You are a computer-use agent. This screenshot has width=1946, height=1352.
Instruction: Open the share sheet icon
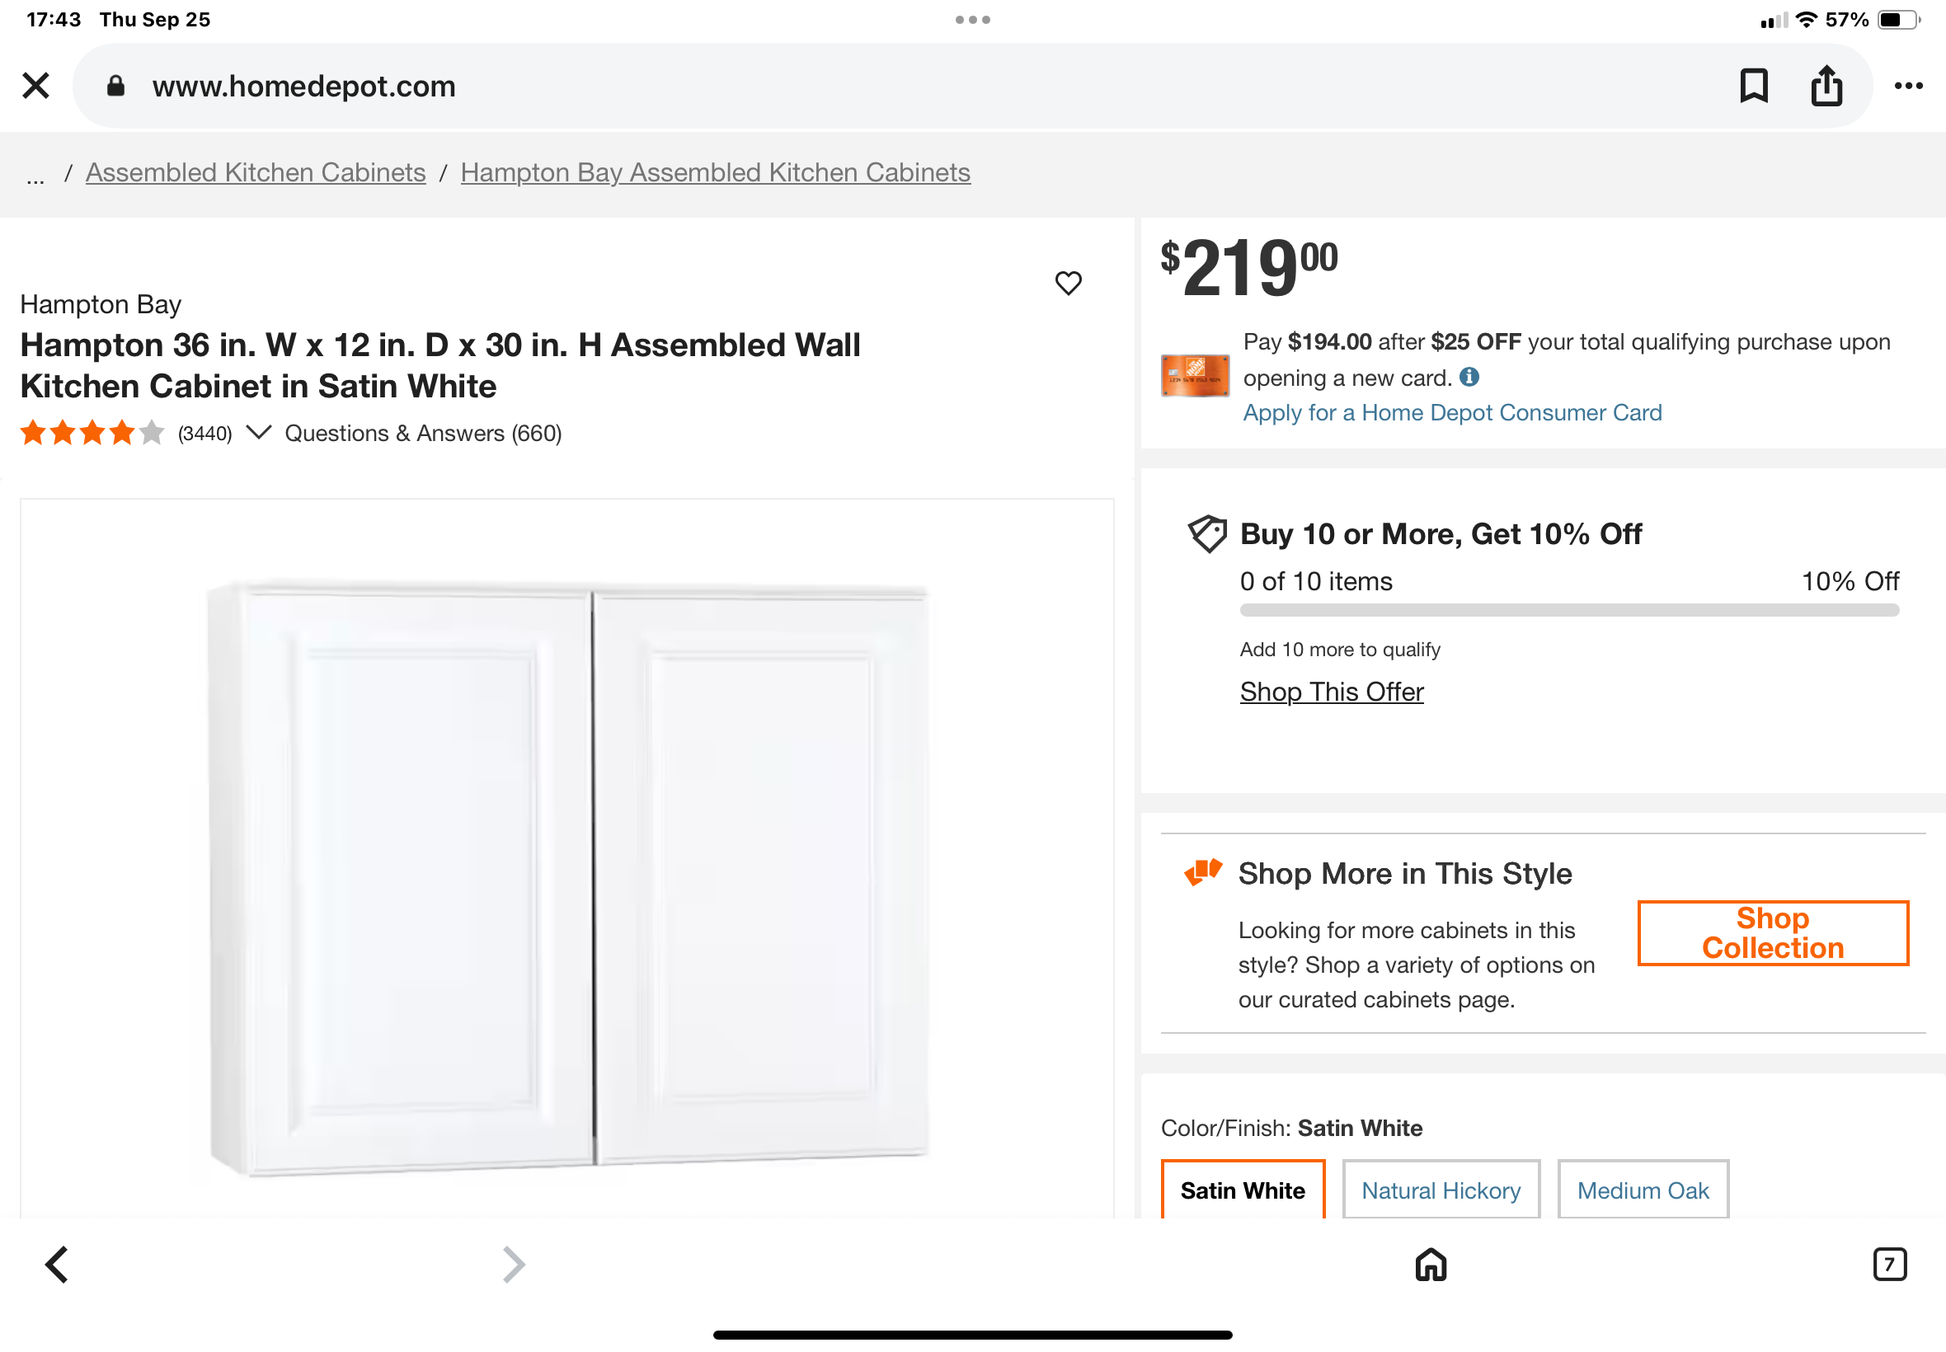point(1826,86)
